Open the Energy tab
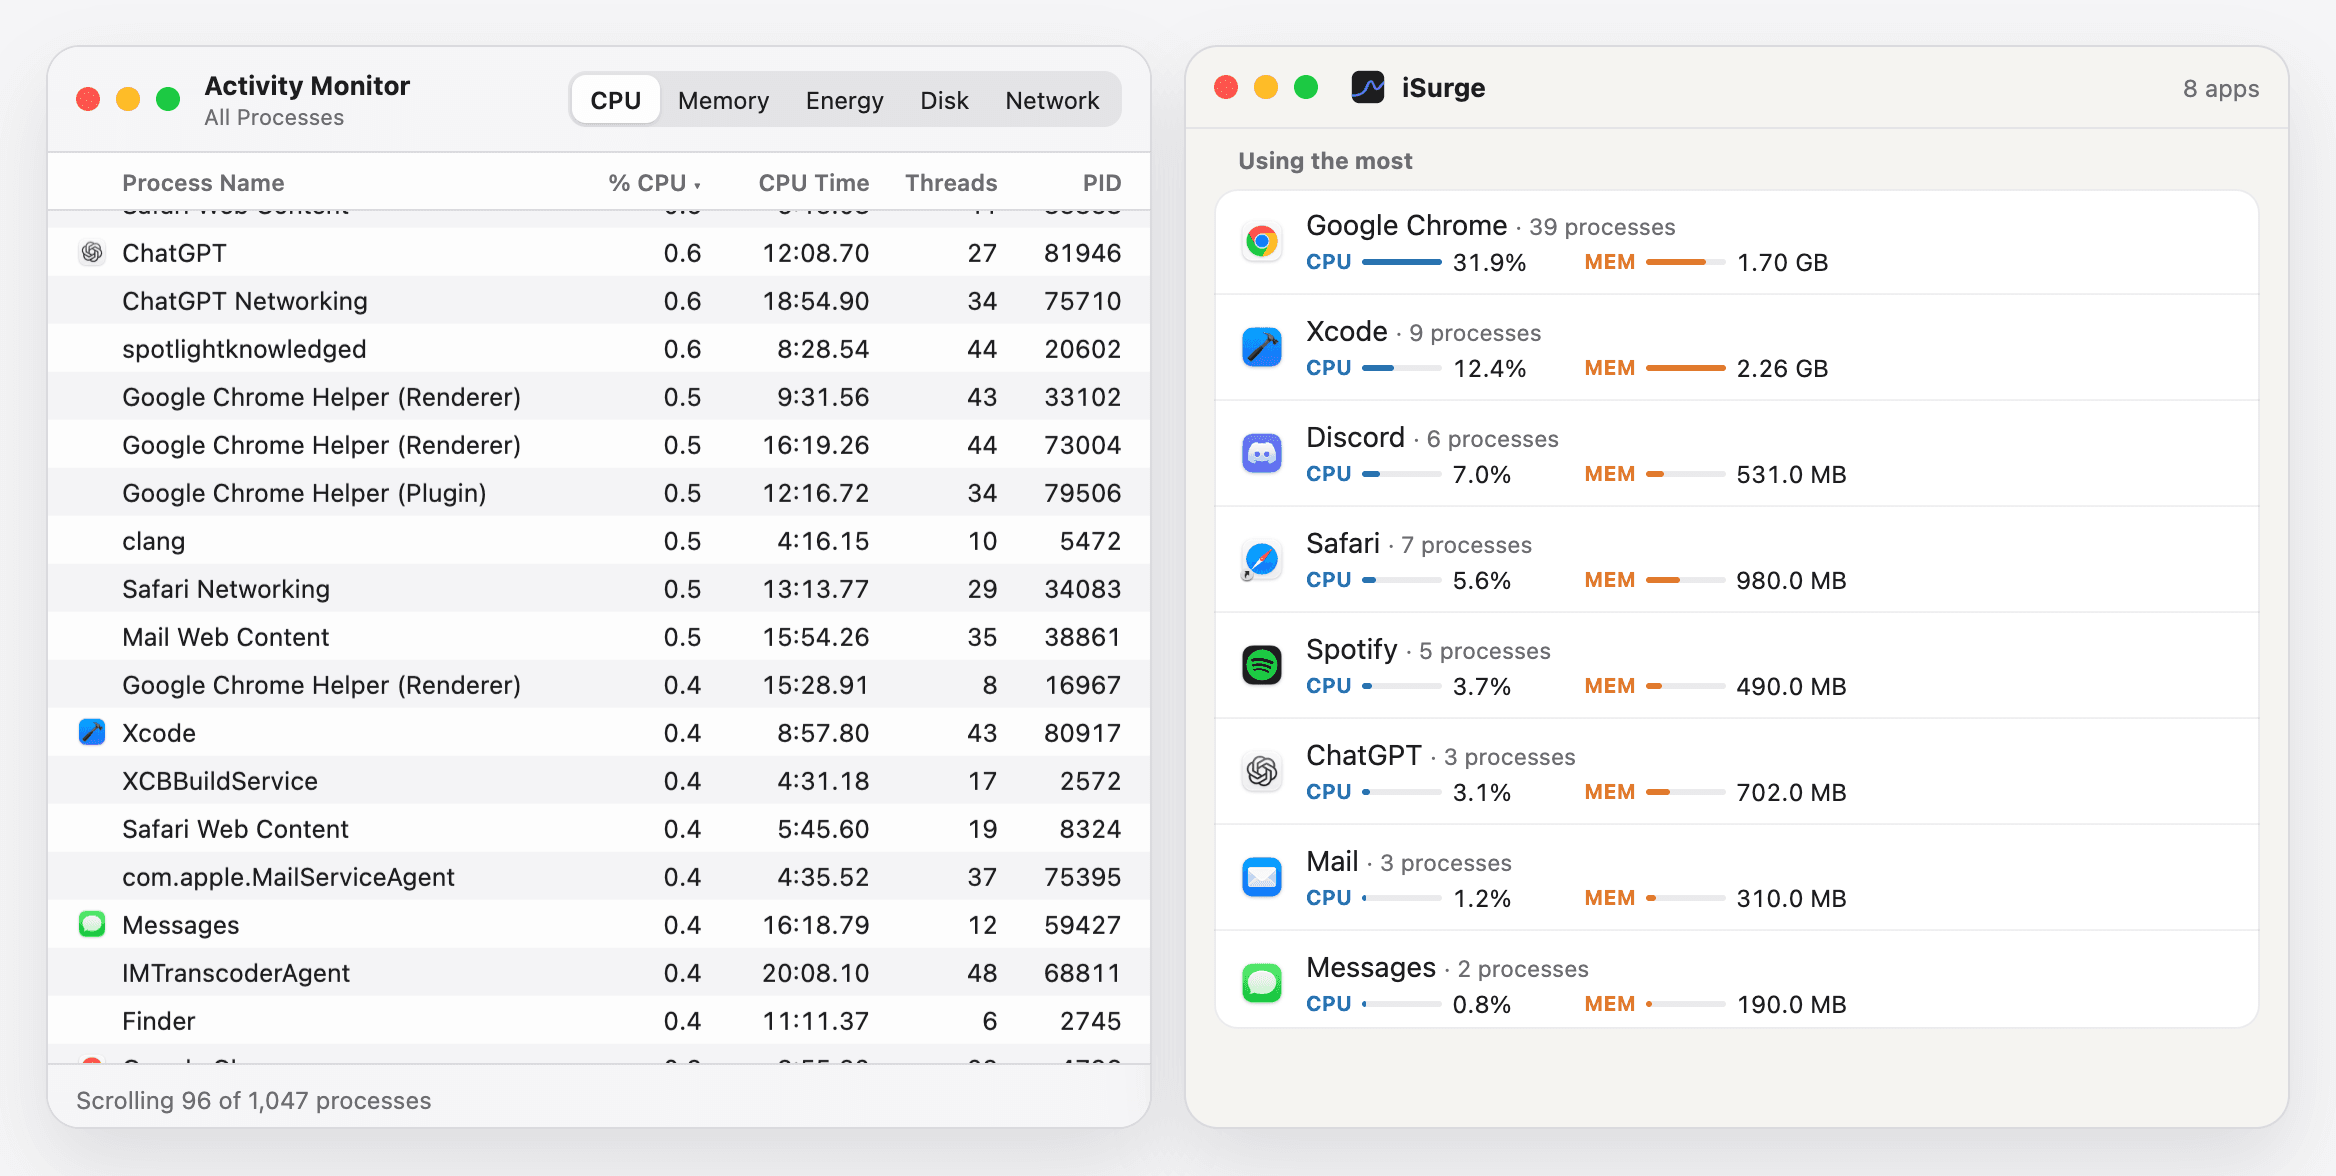This screenshot has width=2336, height=1176. [x=844, y=100]
